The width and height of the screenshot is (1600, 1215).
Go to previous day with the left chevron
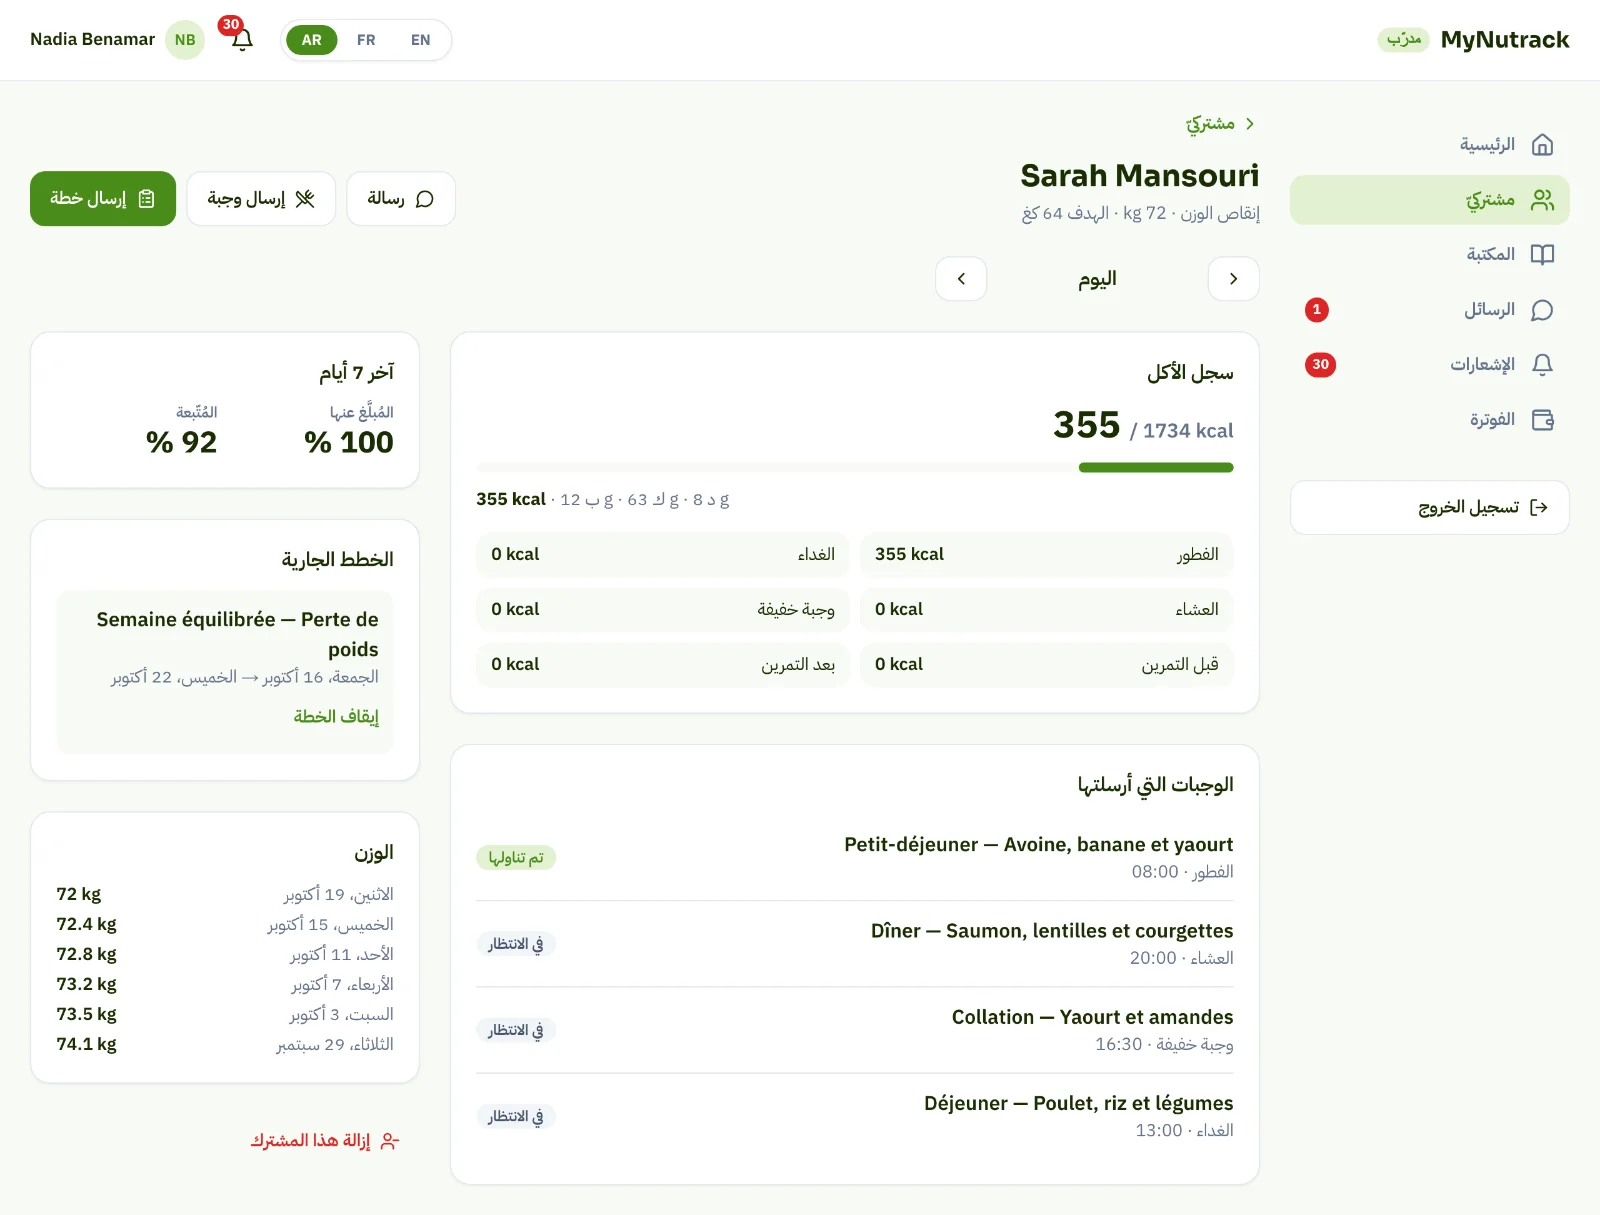click(961, 279)
